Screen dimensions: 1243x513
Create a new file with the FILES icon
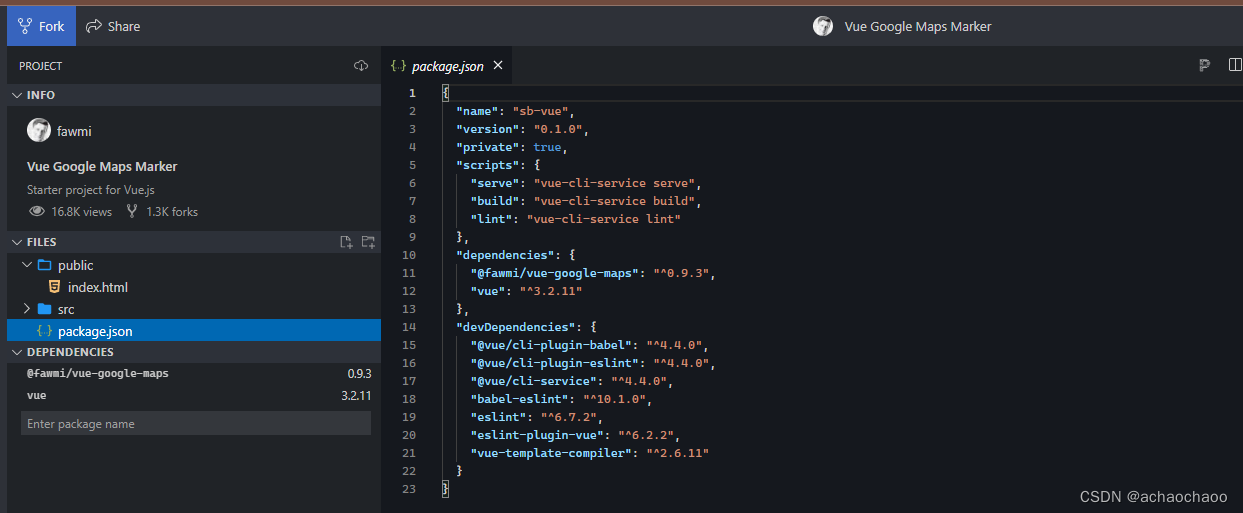pyautogui.click(x=346, y=242)
